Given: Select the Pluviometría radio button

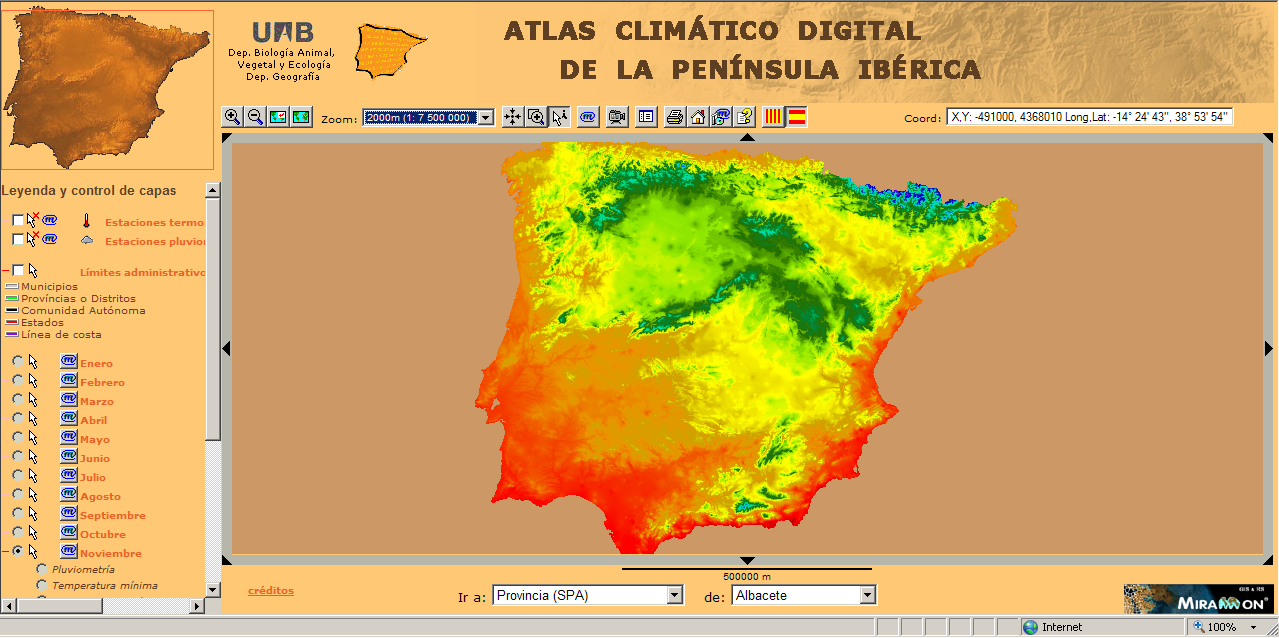Looking at the screenshot, I should tap(42, 569).
